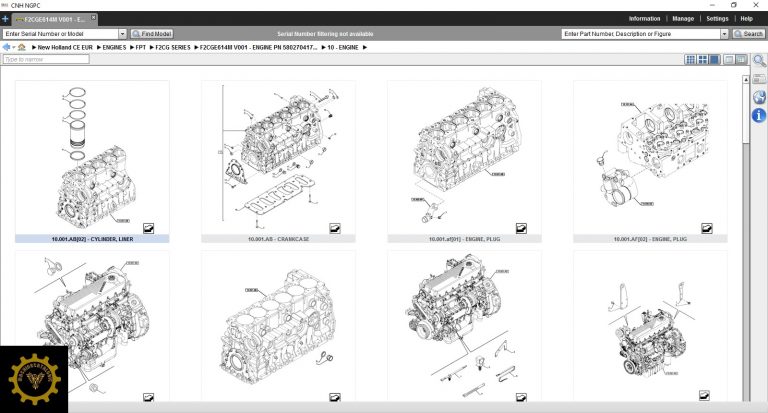Expand the arrow before F2CG SERIES breadcrumb

coord(152,48)
